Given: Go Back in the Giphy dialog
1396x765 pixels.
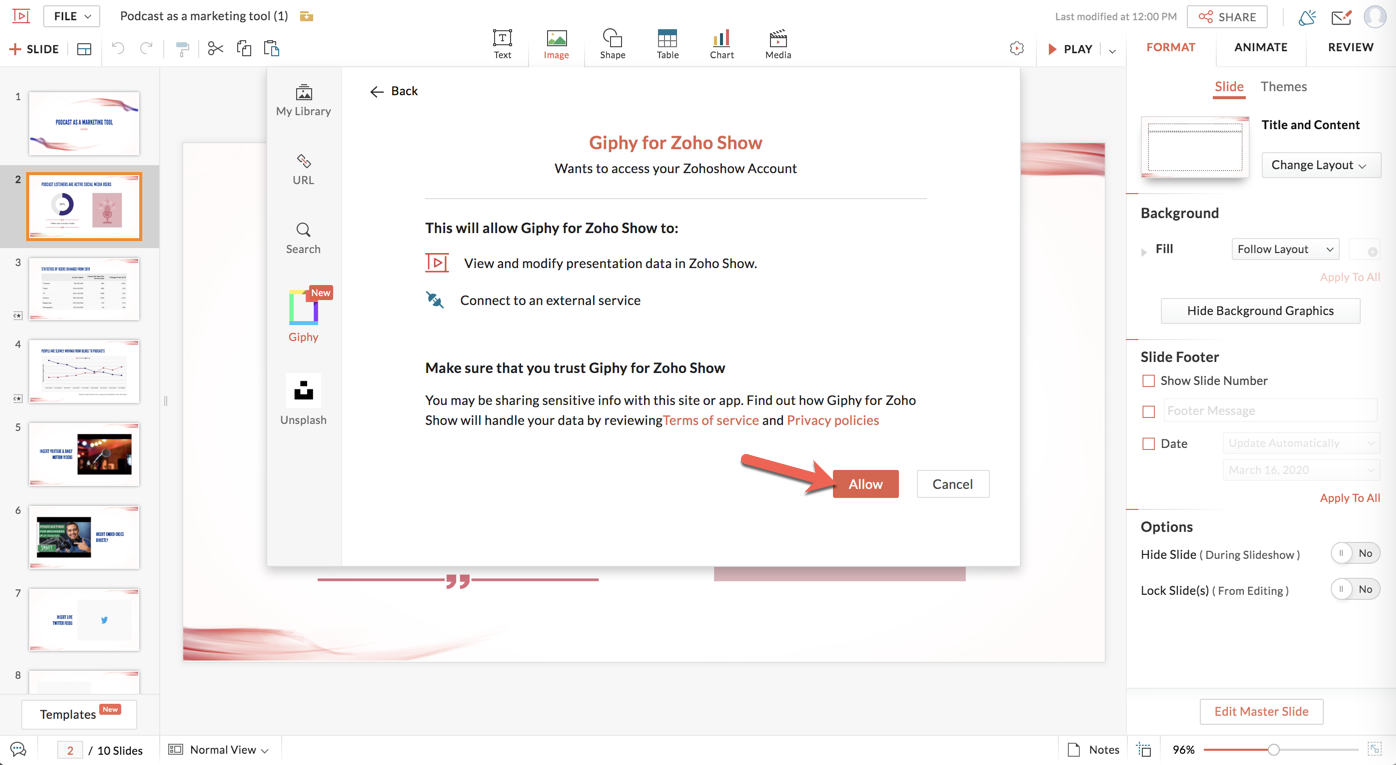Looking at the screenshot, I should 394,91.
